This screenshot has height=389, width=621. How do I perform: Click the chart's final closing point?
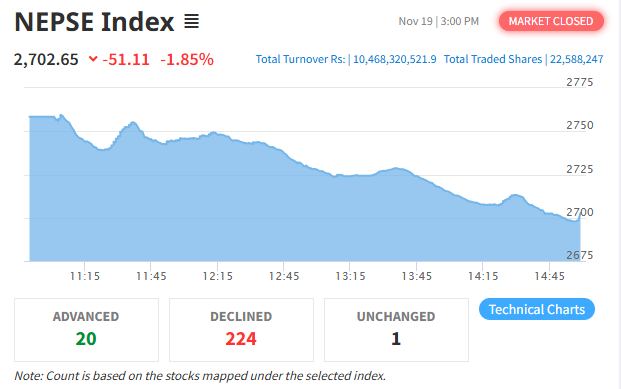(x=580, y=213)
